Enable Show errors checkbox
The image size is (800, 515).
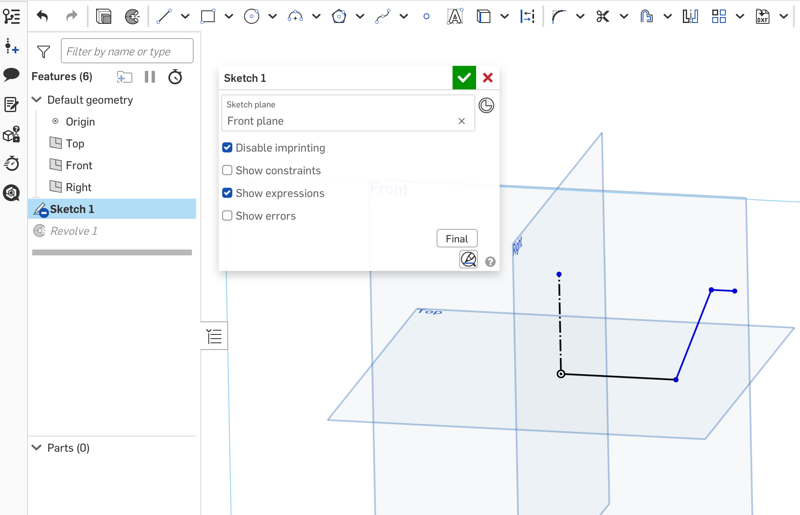click(227, 216)
